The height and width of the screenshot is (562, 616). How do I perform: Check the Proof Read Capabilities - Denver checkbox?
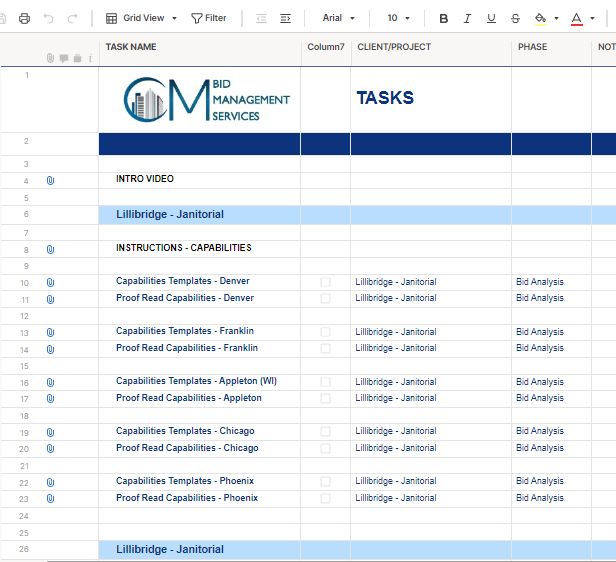[x=325, y=298]
